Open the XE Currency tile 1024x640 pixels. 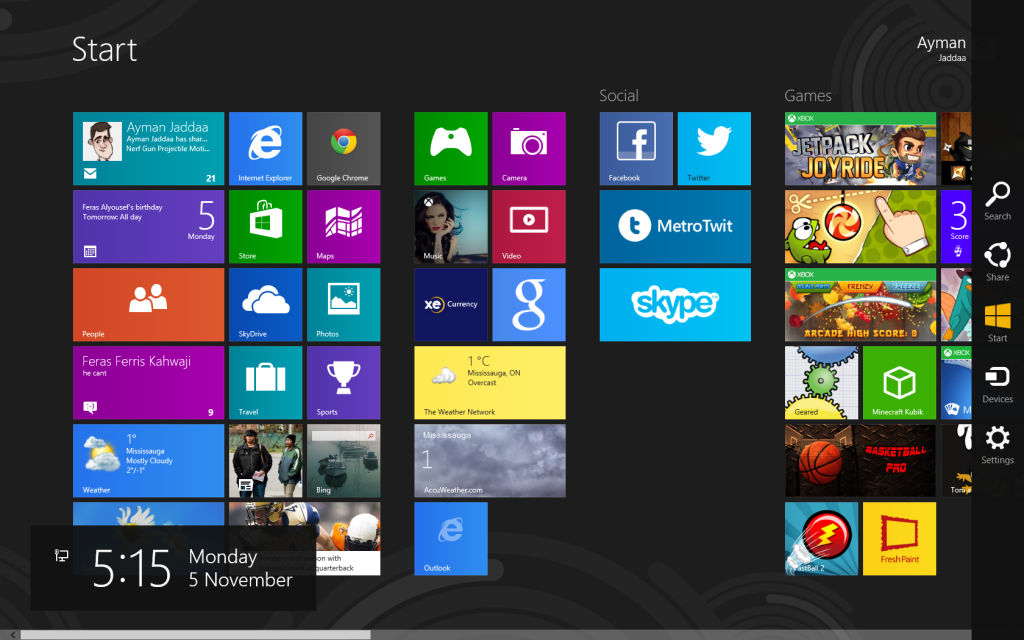pos(451,304)
